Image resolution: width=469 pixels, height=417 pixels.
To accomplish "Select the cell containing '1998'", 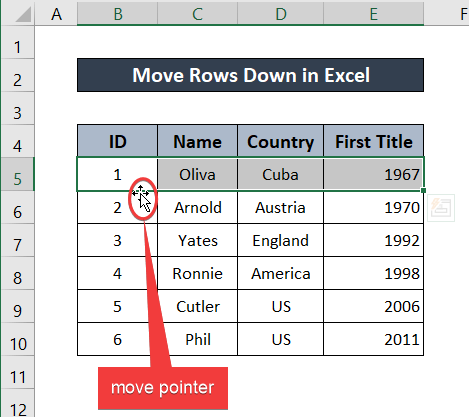I will tap(374, 273).
